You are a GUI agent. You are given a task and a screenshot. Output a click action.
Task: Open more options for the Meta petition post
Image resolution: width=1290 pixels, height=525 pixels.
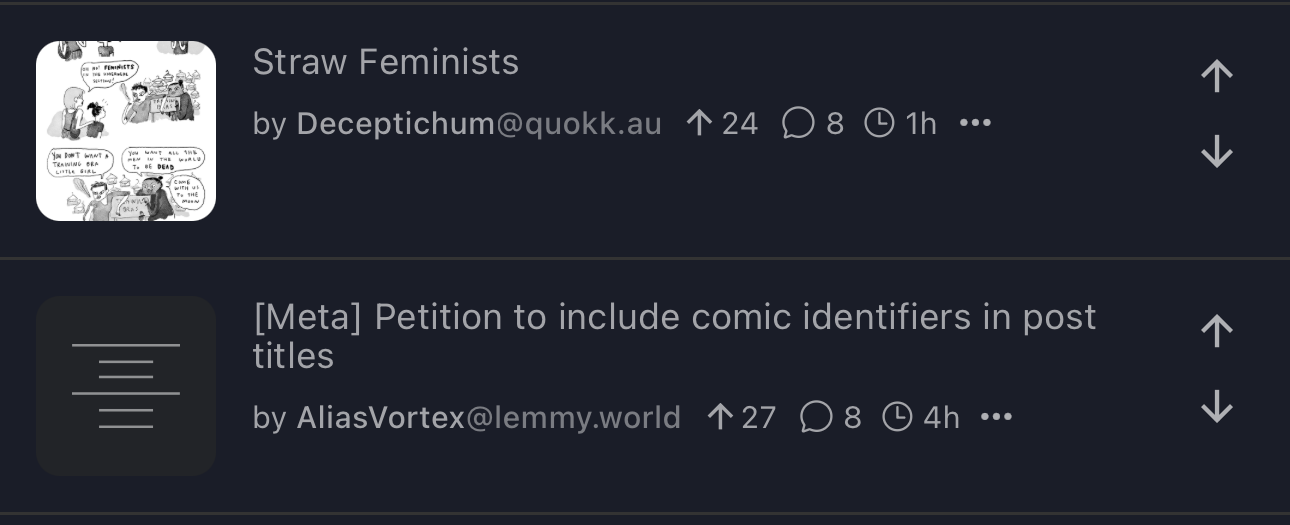click(x=997, y=417)
